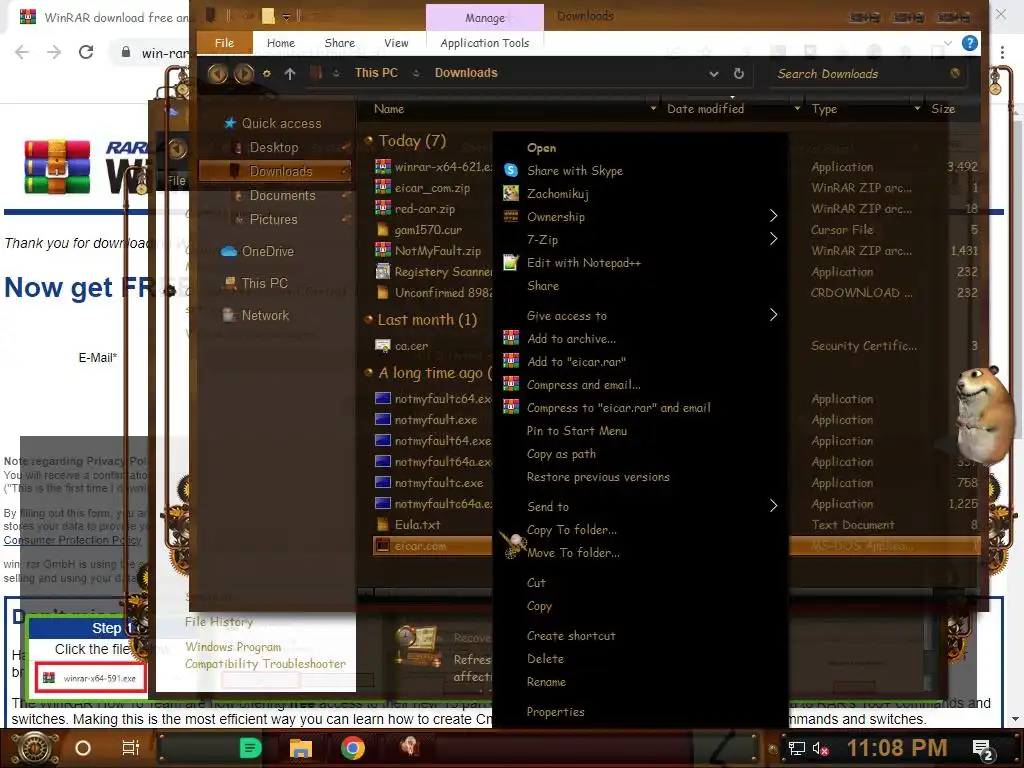This screenshot has width=1024, height=768.
Task: Click the muted volume tray icon
Action: point(820,748)
